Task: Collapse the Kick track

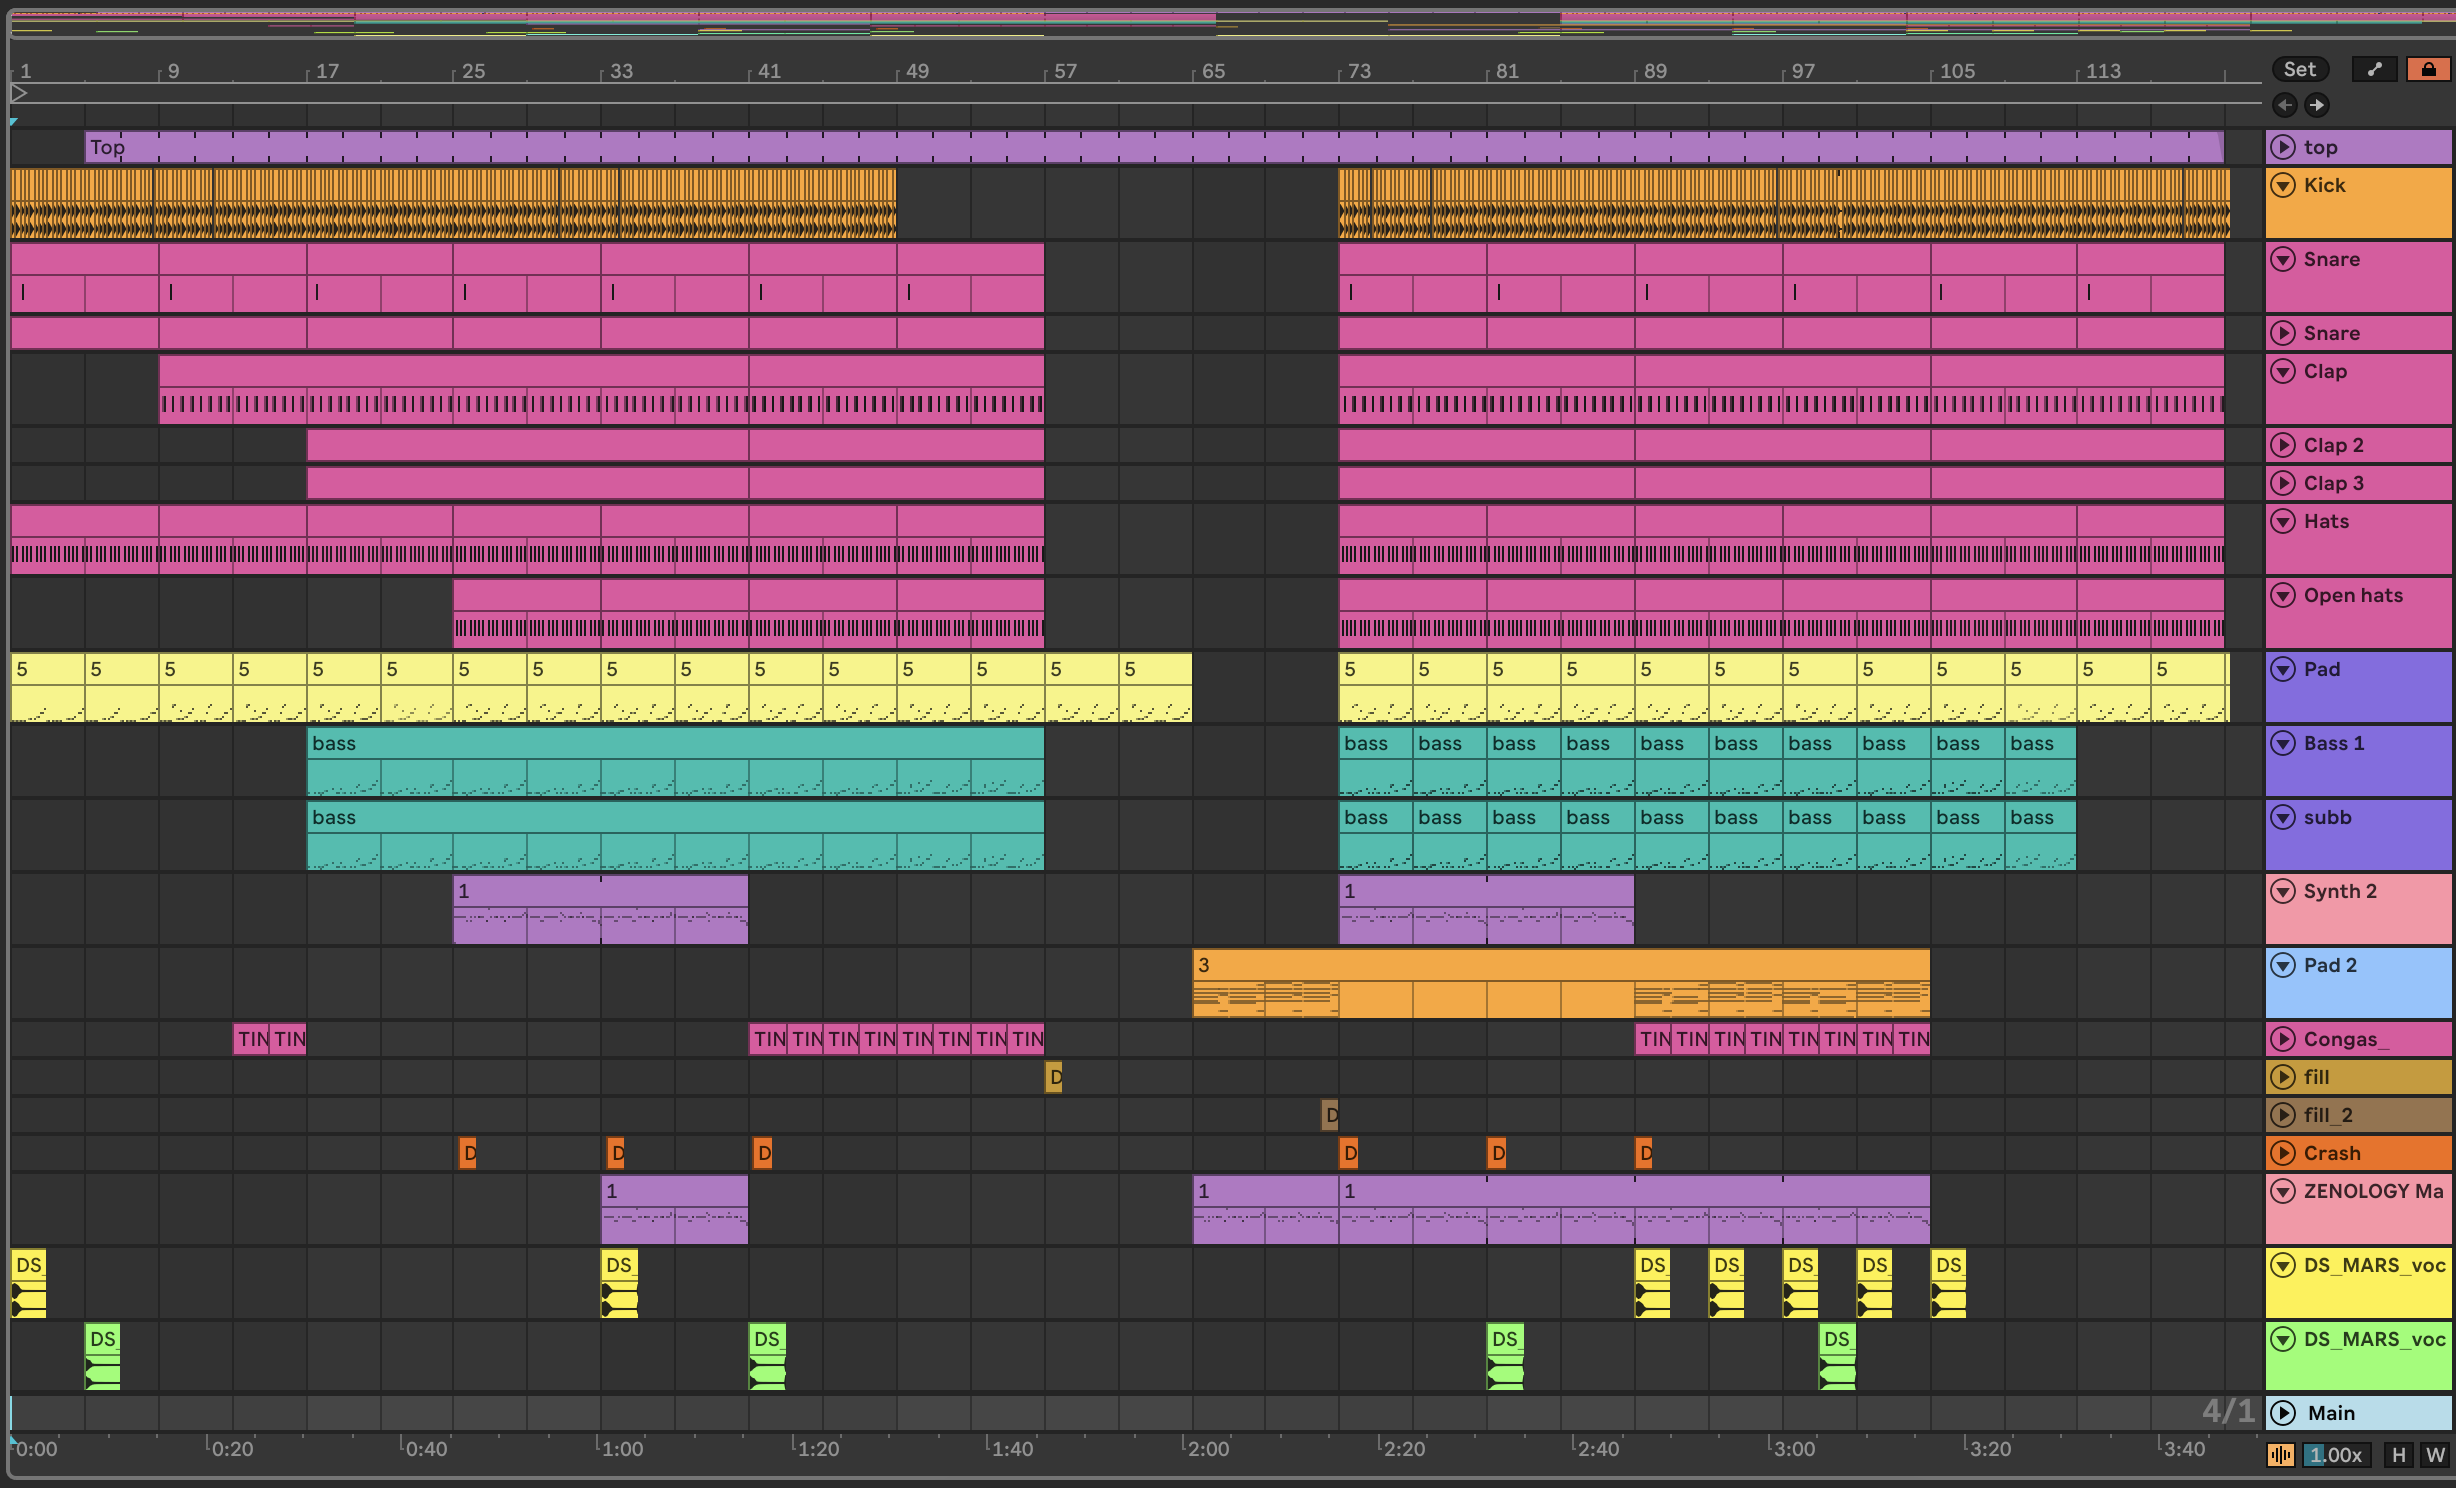Action: coord(2283,185)
